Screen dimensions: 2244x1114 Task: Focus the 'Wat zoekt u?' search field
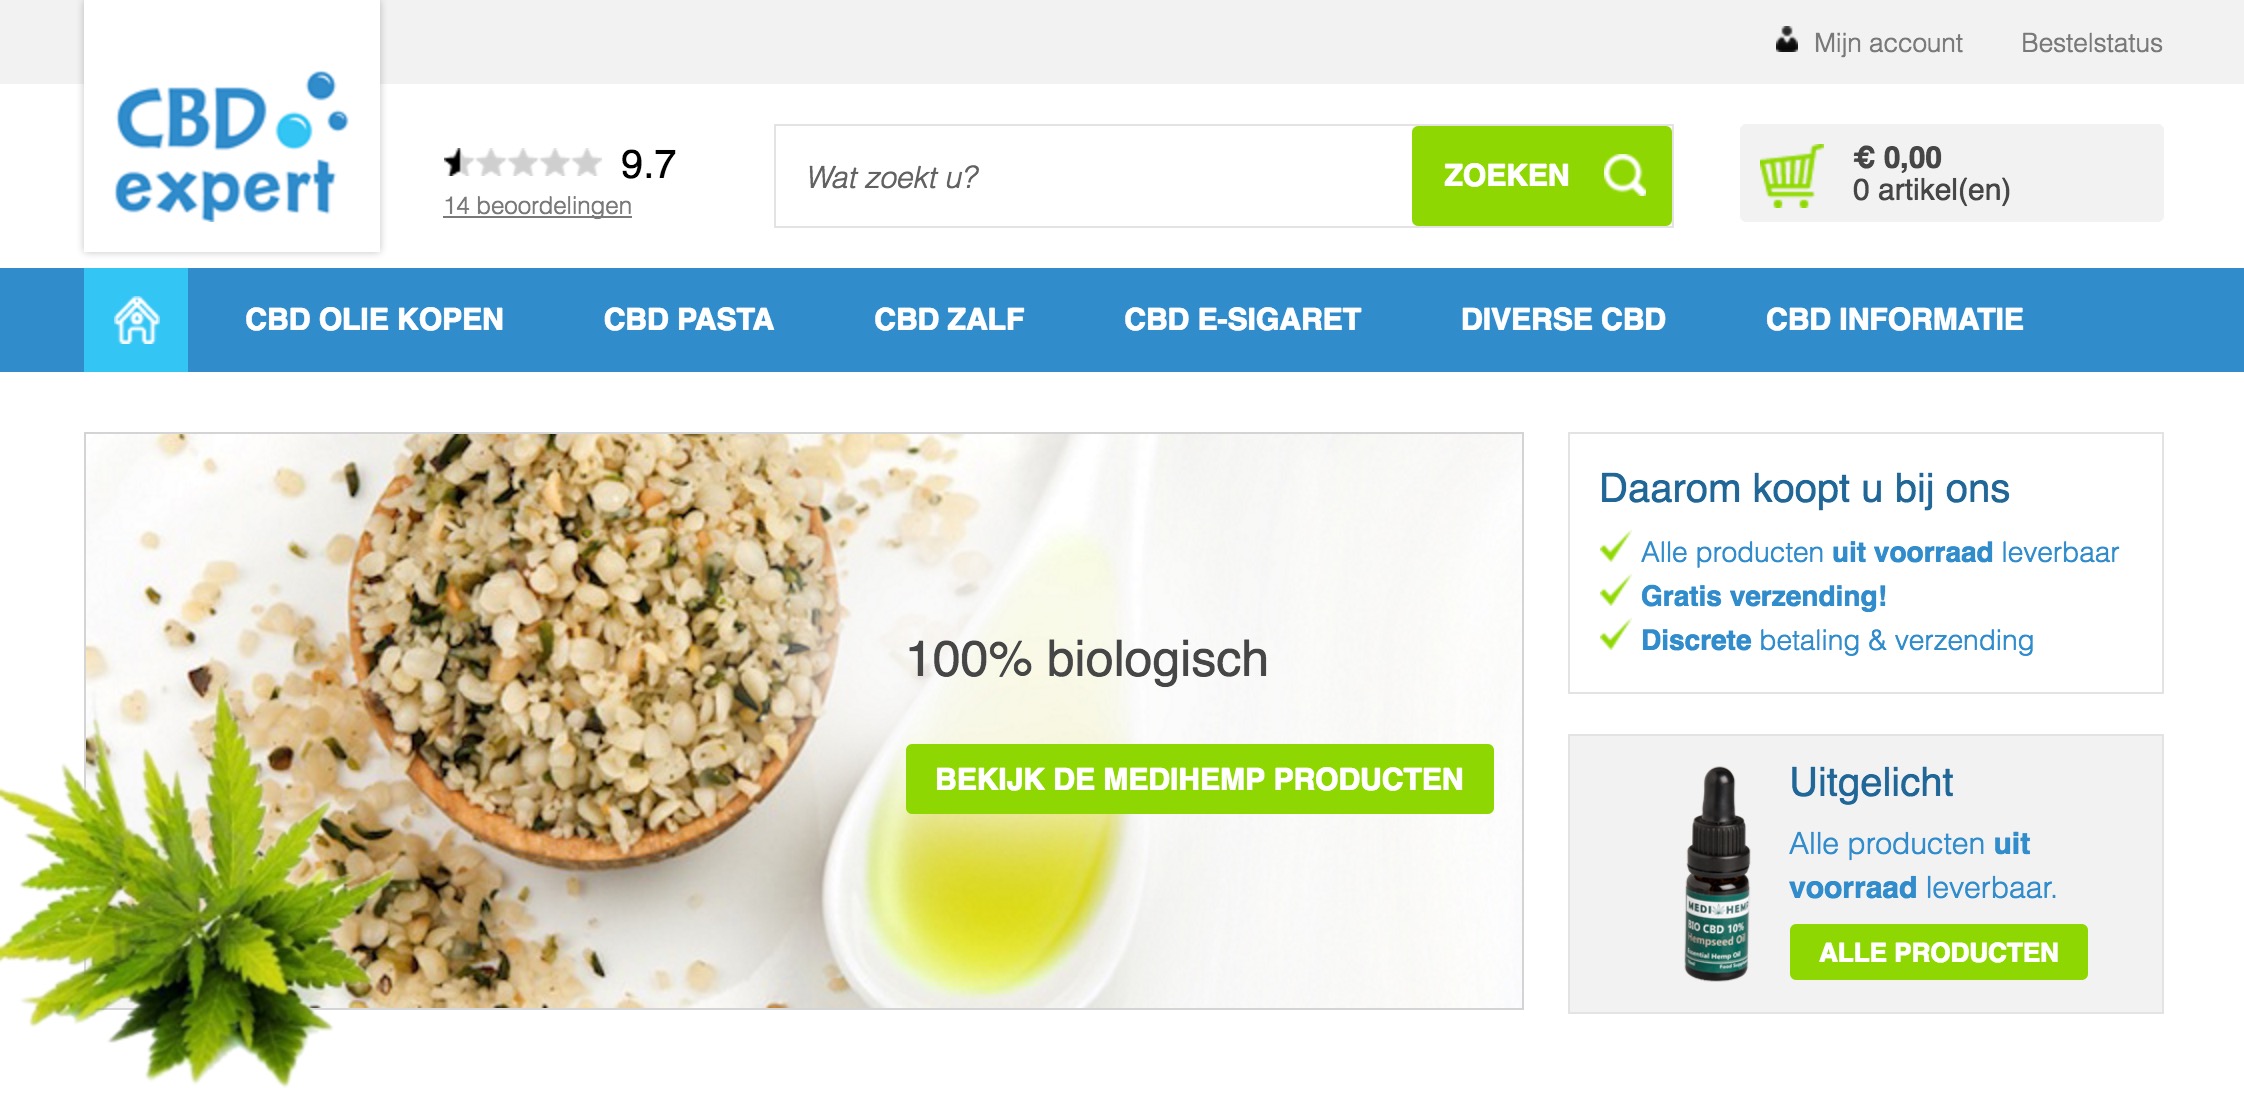click(1093, 176)
